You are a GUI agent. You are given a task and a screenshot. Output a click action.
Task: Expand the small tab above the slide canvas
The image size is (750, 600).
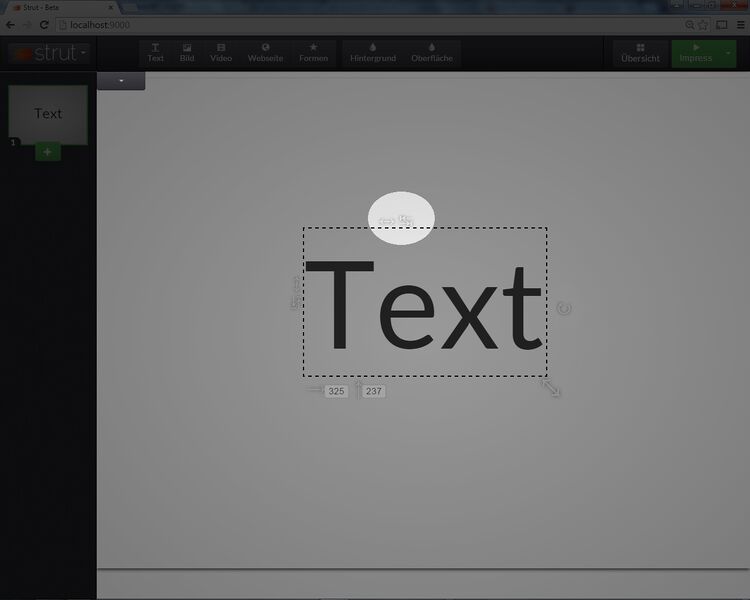[x=121, y=80]
